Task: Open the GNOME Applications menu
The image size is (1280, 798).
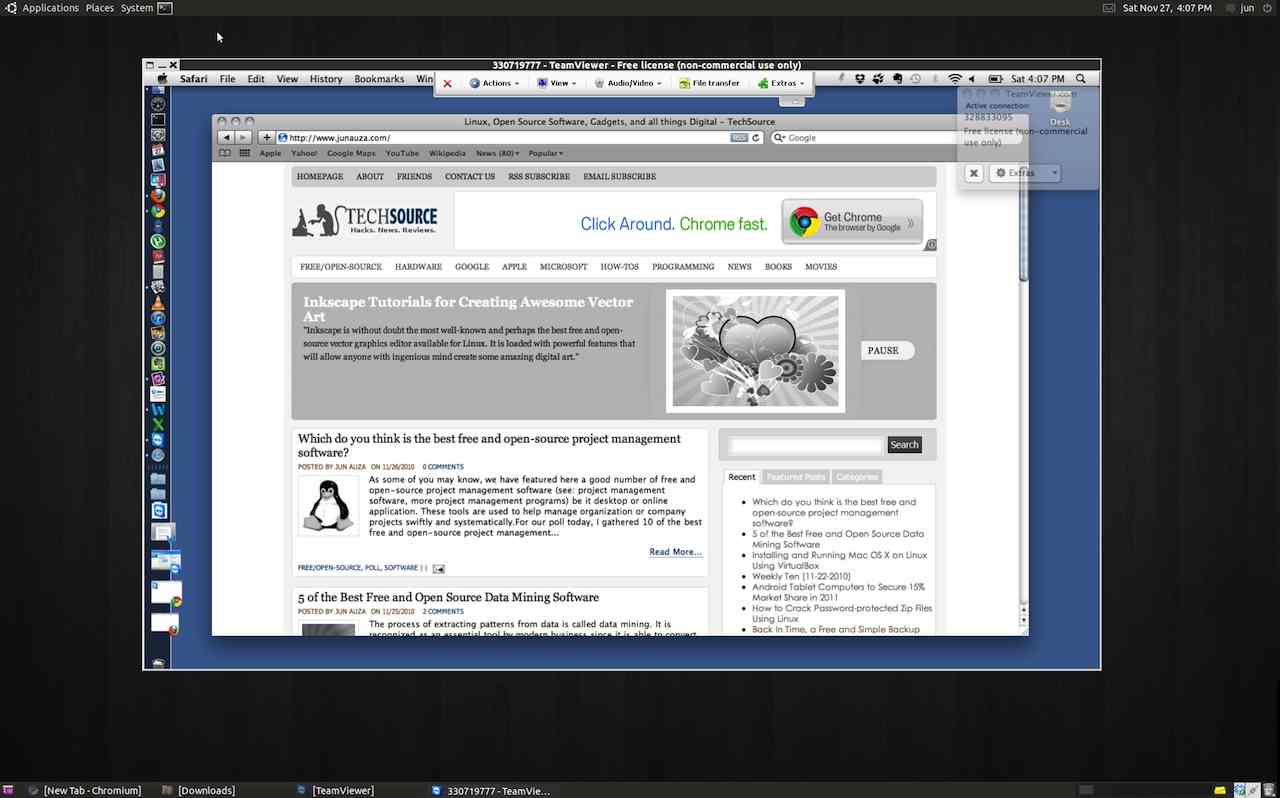Action: tap(50, 8)
